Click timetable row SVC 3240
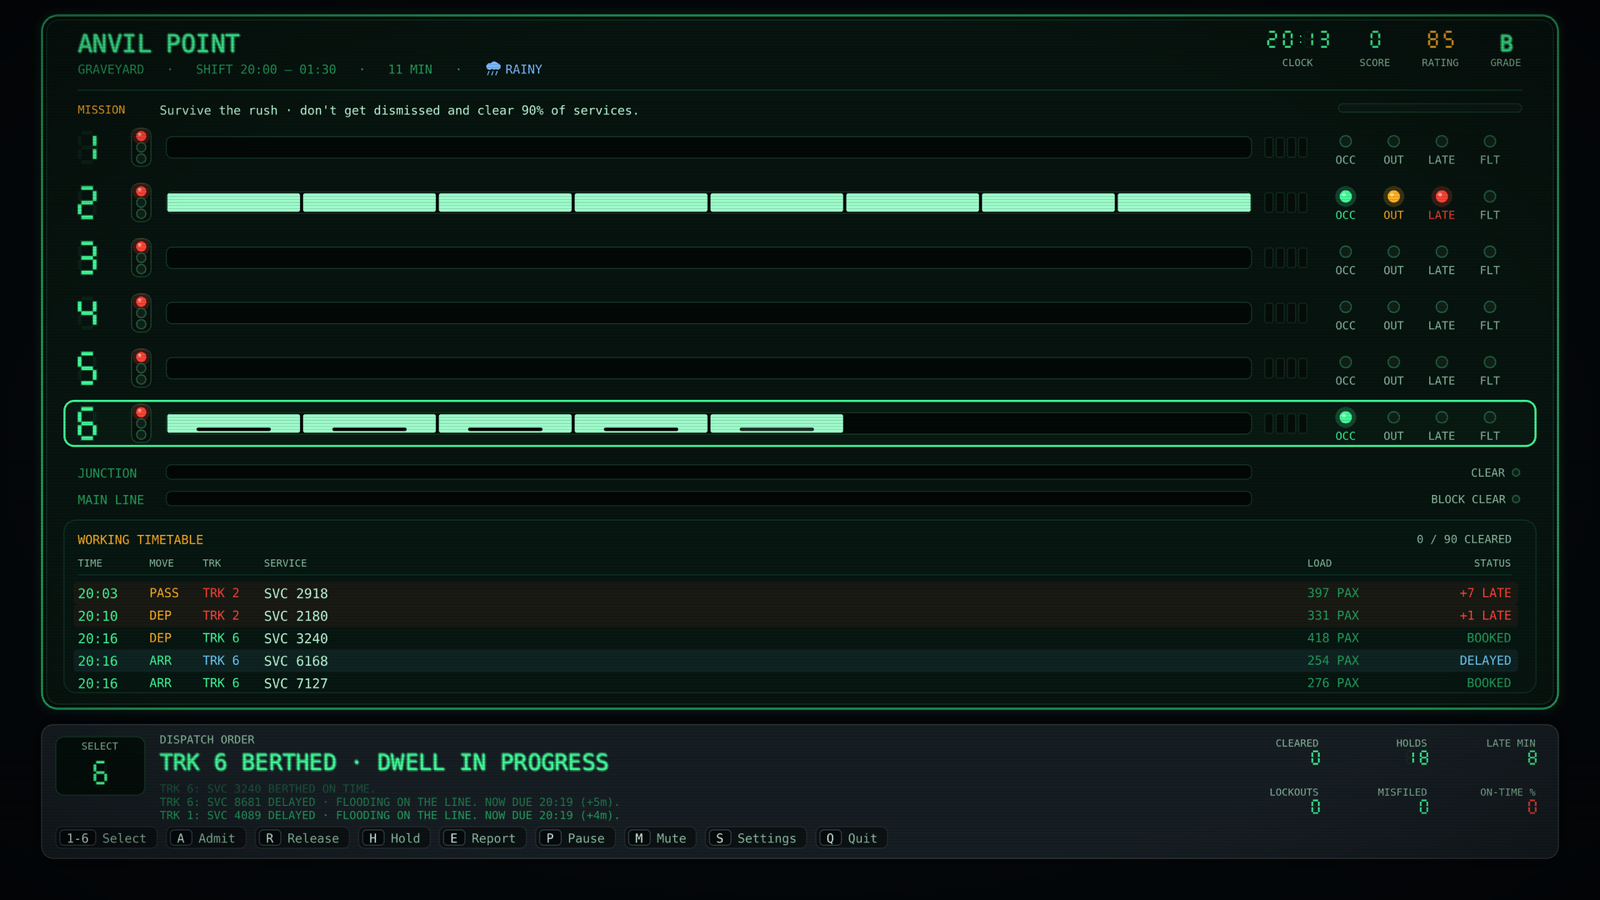This screenshot has height=900, width=1600. (795, 638)
